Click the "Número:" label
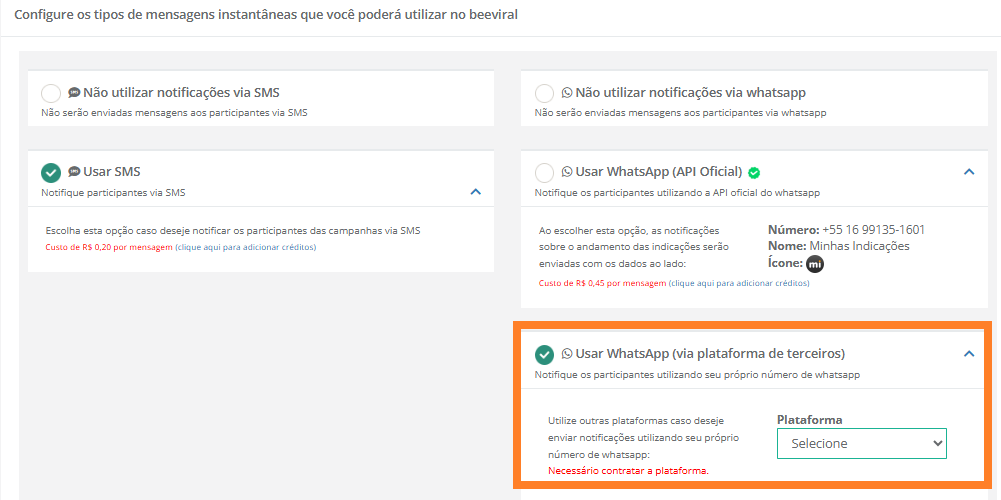 click(x=794, y=230)
